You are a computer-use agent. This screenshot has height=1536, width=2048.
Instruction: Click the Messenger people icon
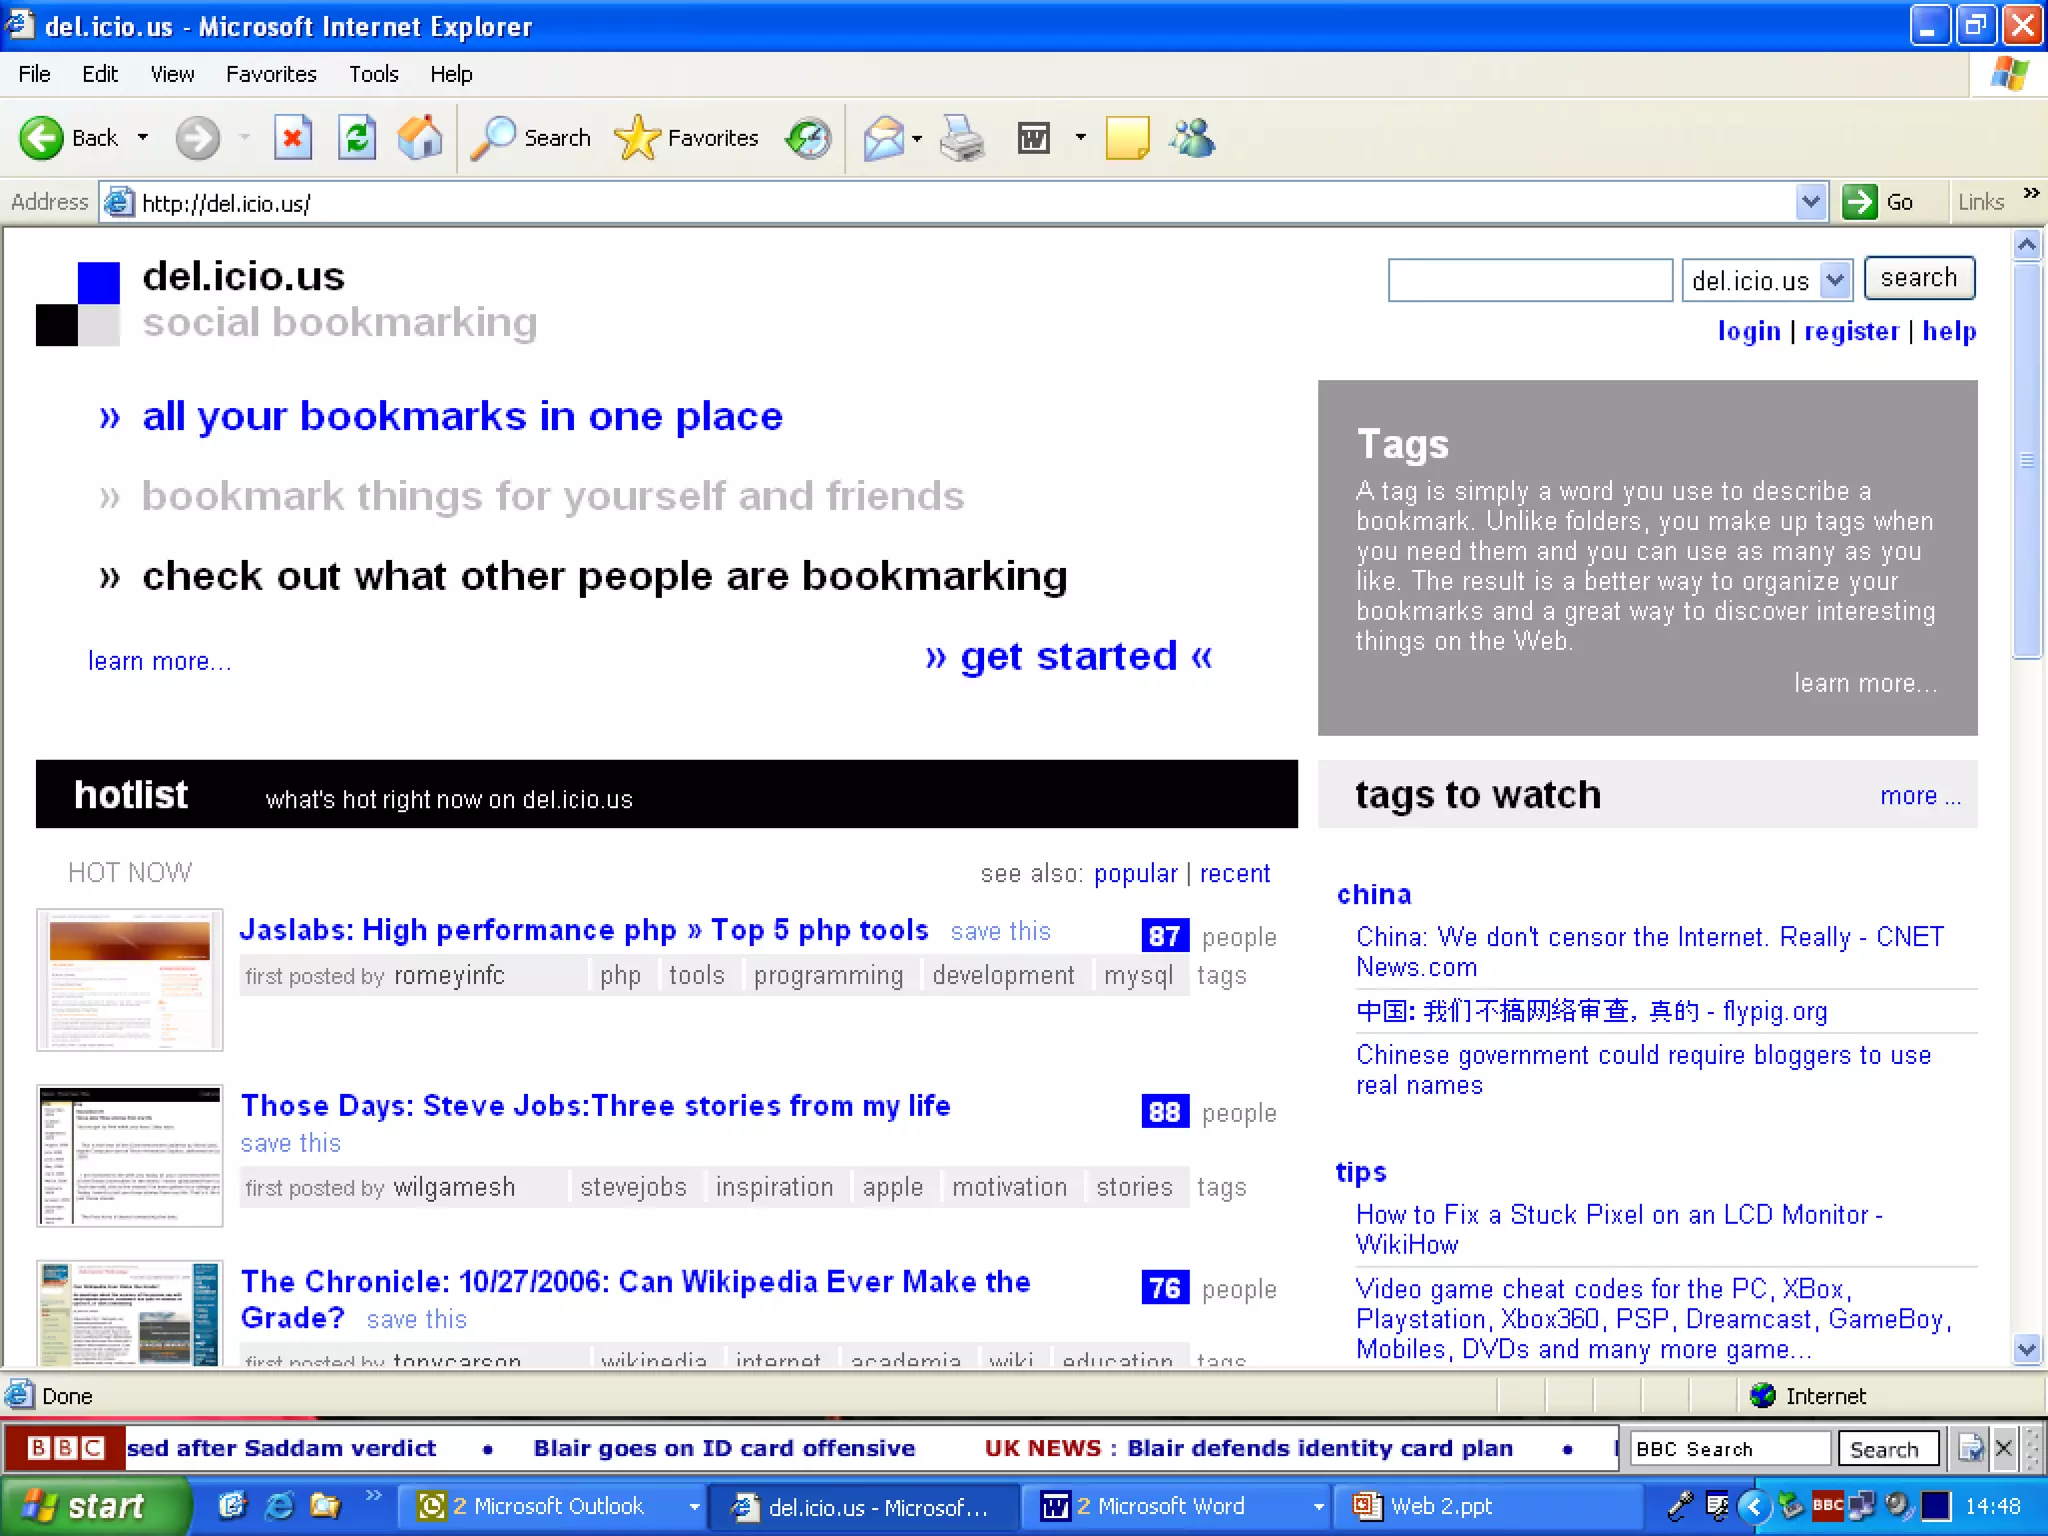click(x=1193, y=138)
